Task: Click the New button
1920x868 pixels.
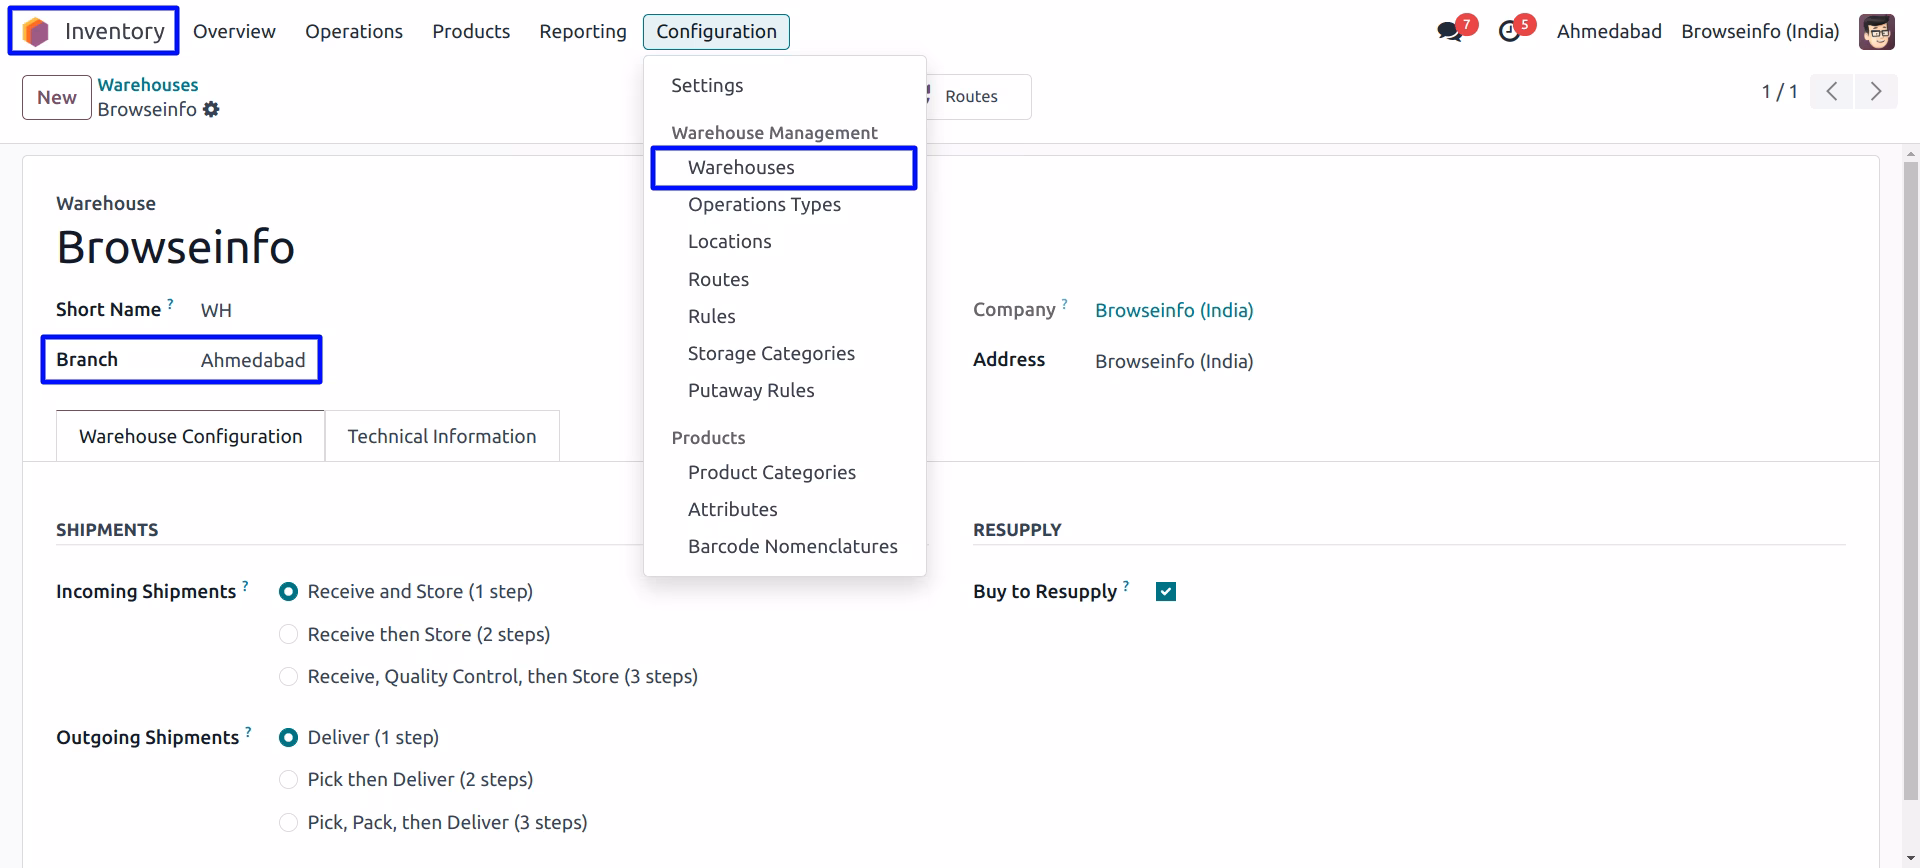Action: (57, 98)
